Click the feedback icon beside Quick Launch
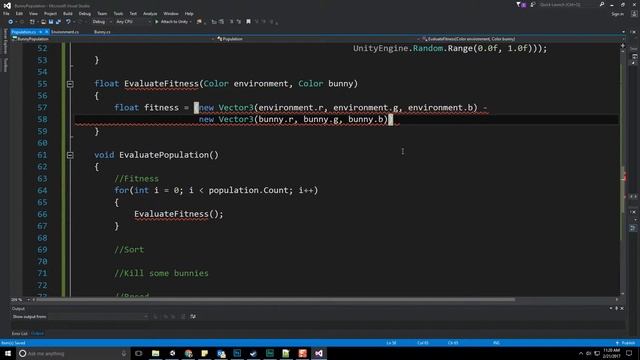 (533, 4)
